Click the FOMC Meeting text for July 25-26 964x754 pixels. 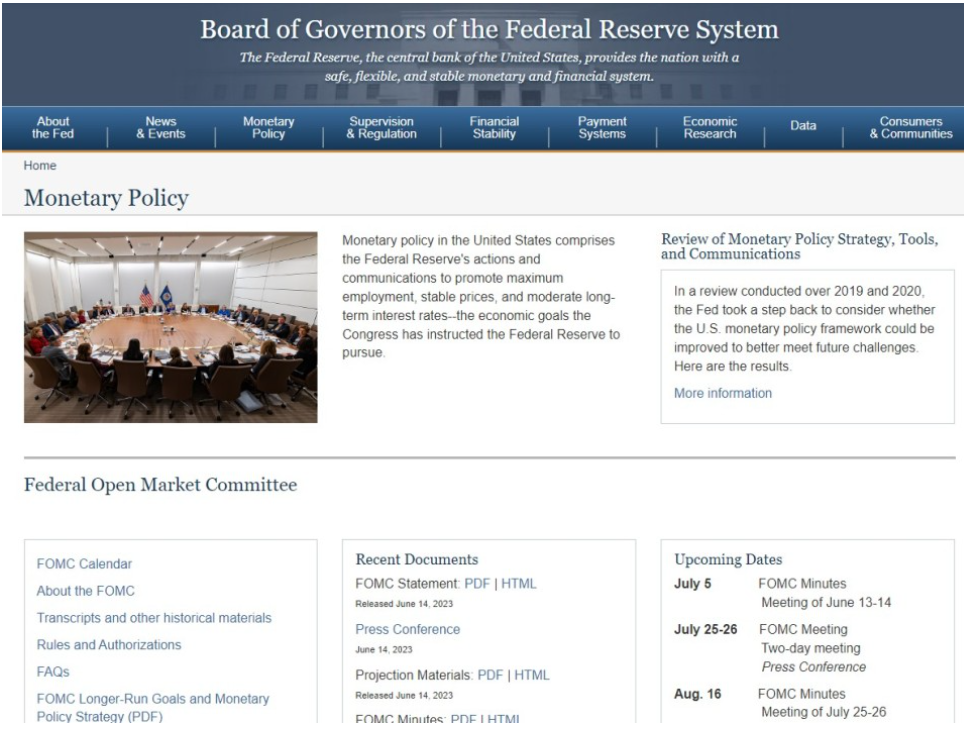coord(803,629)
